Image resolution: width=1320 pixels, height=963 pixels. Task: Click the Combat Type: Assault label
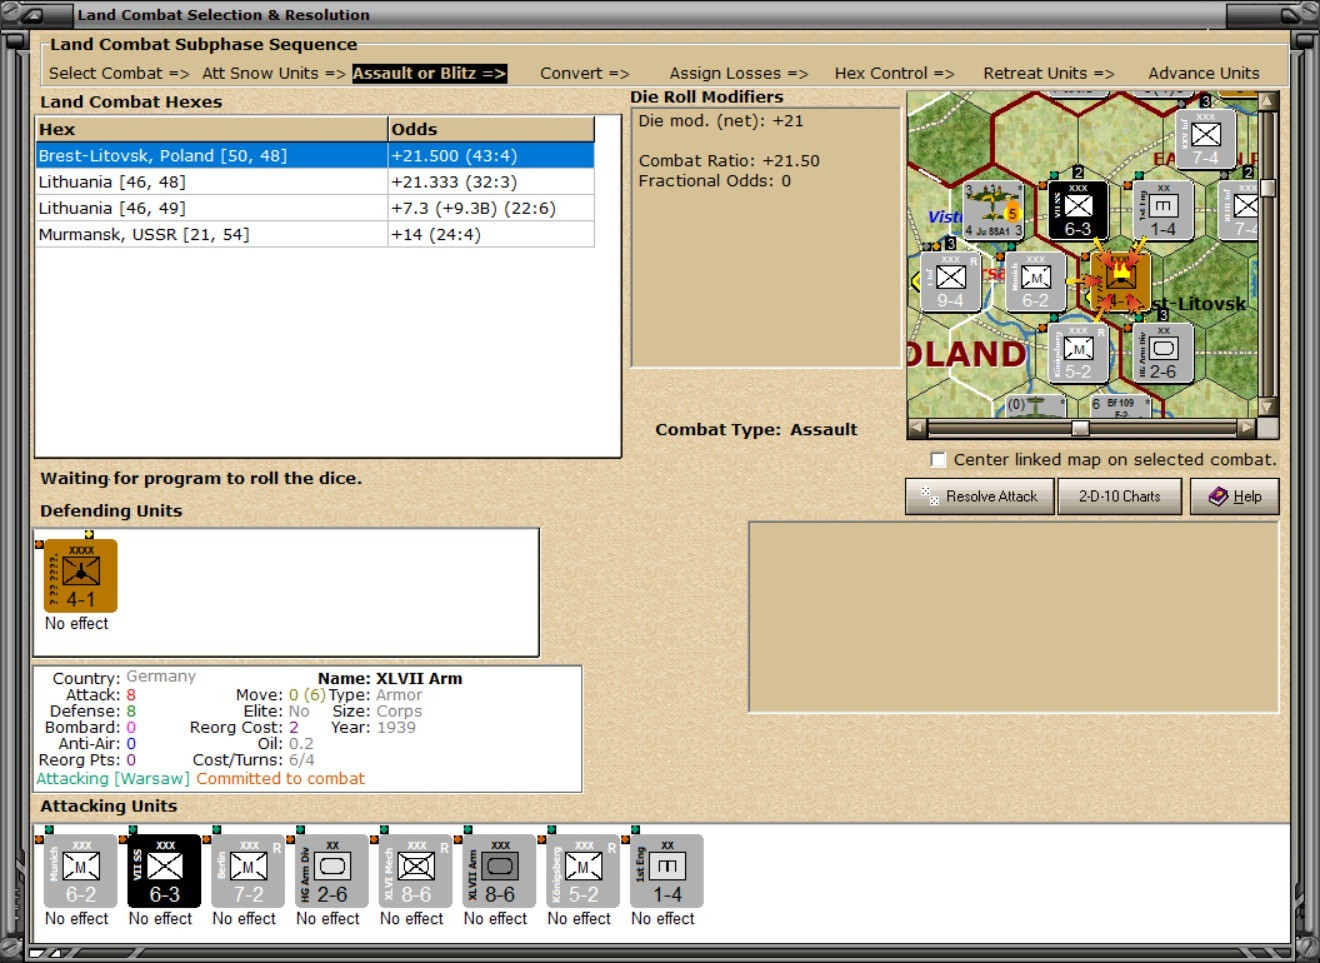756,430
